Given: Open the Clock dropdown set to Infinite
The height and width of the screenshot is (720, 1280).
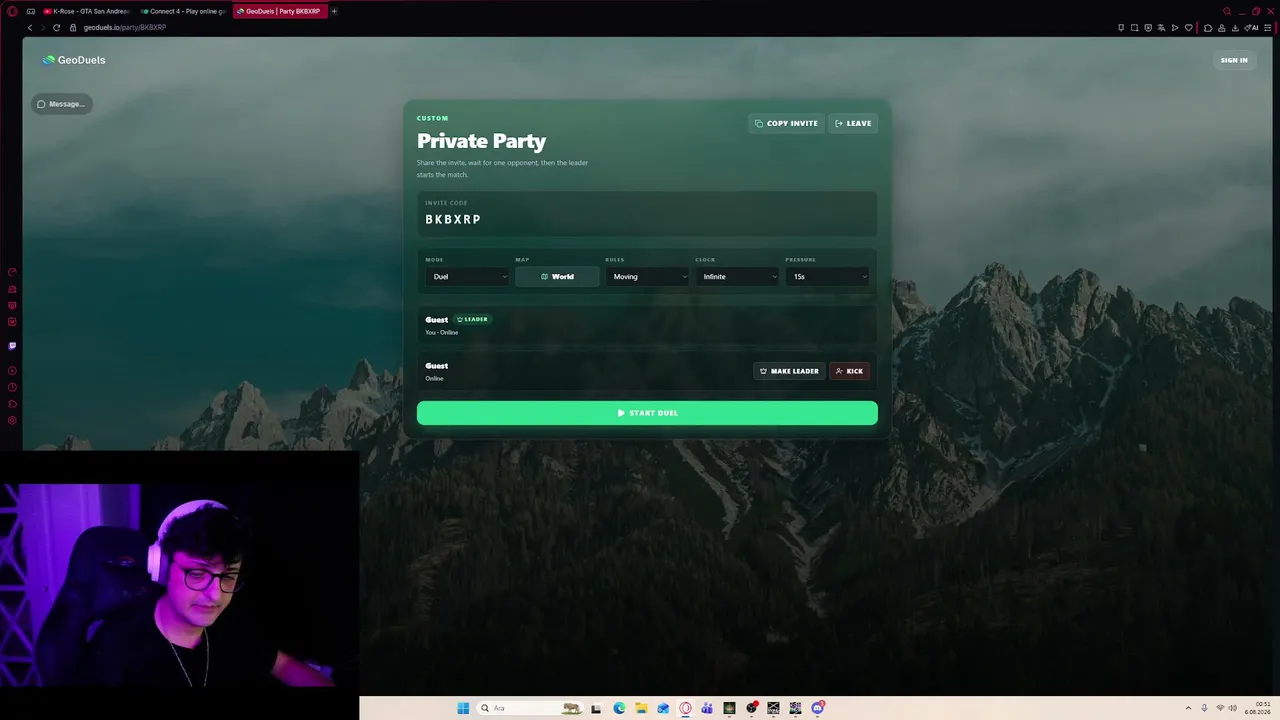Looking at the screenshot, I should pos(738,277).
